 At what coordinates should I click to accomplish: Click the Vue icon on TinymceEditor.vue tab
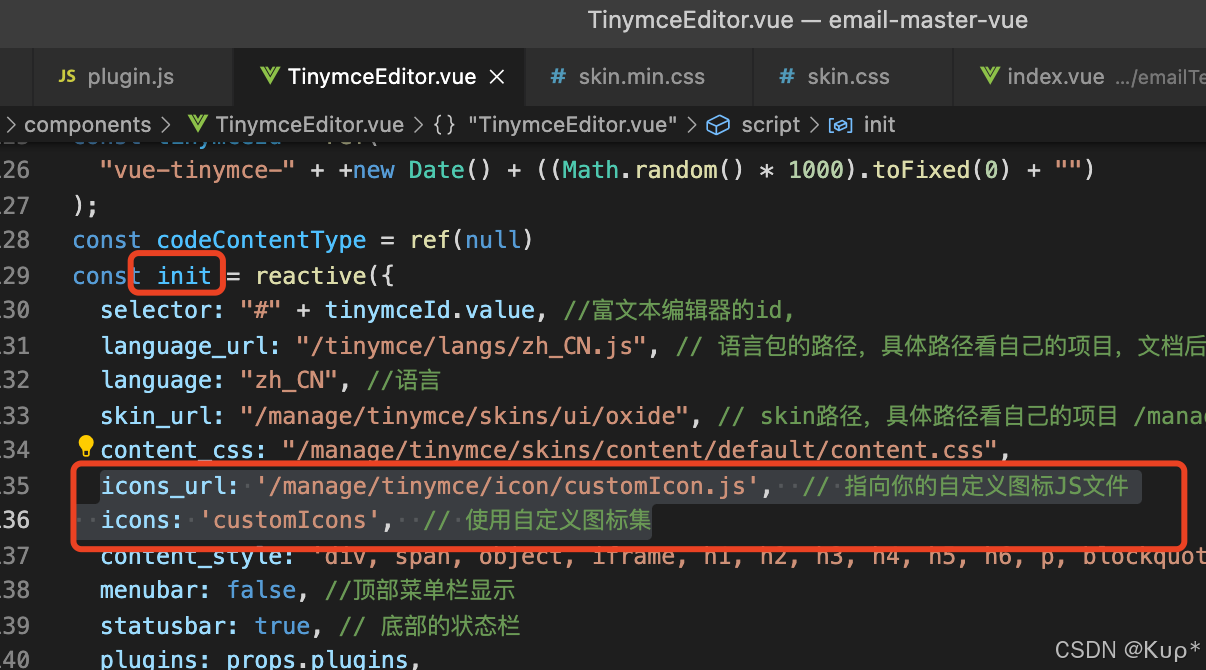[269, 76]
